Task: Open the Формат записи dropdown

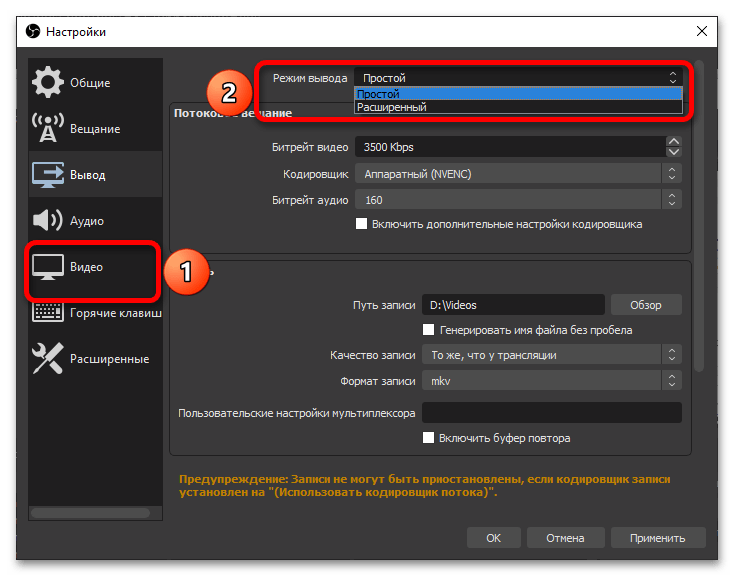Action: [552, 381]
